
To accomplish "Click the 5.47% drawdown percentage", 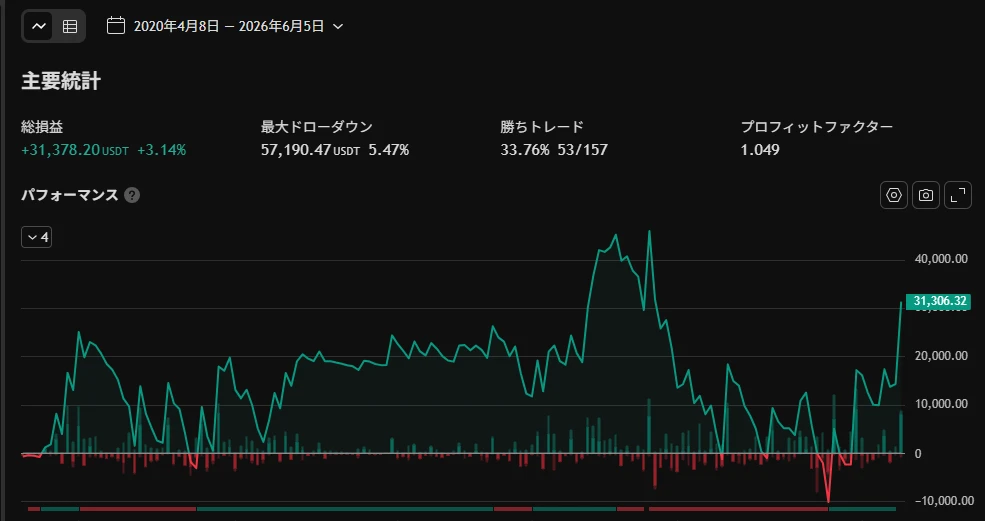I will point(389,150).
